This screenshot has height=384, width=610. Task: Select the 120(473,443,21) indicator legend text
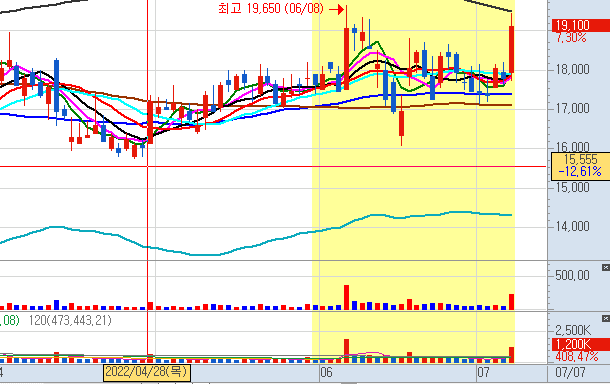click(x=70, y=321)
